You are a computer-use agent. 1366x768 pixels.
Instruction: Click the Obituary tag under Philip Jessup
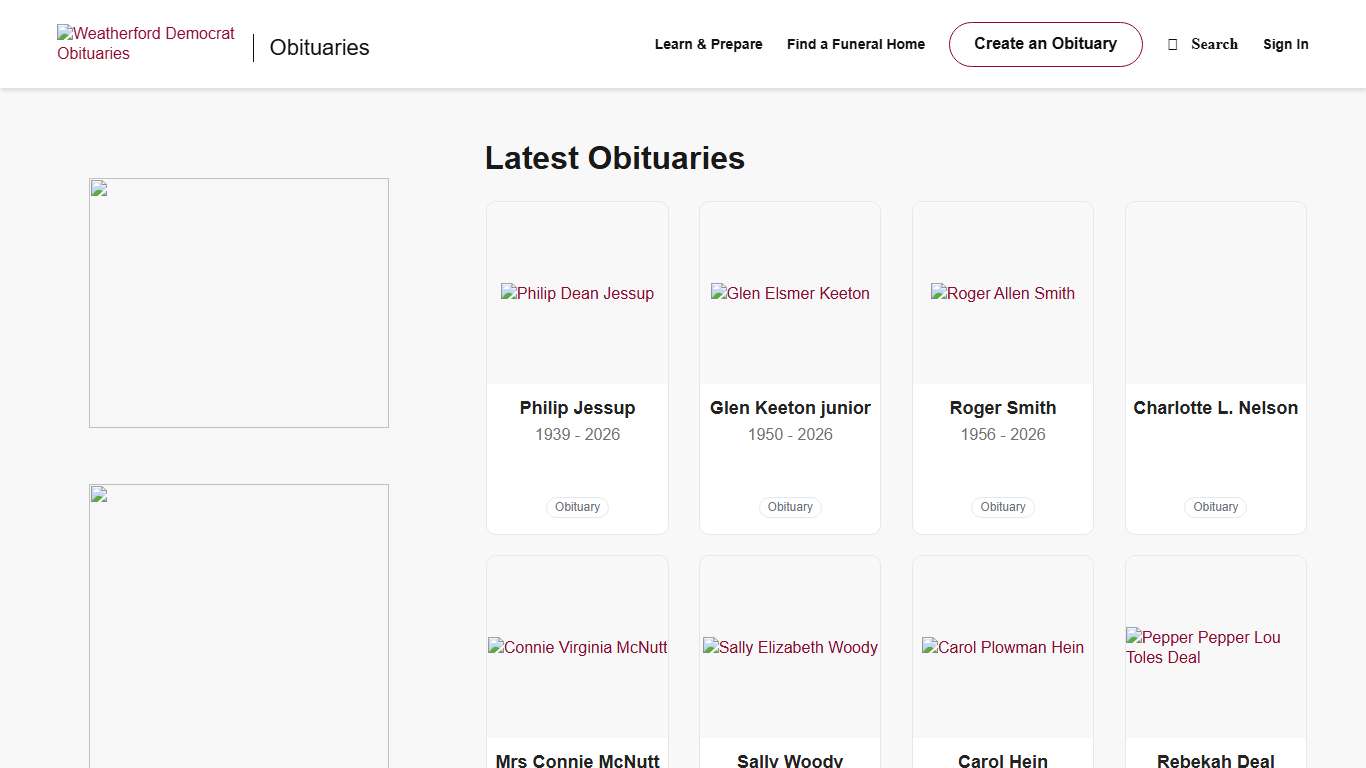point(577,507)
